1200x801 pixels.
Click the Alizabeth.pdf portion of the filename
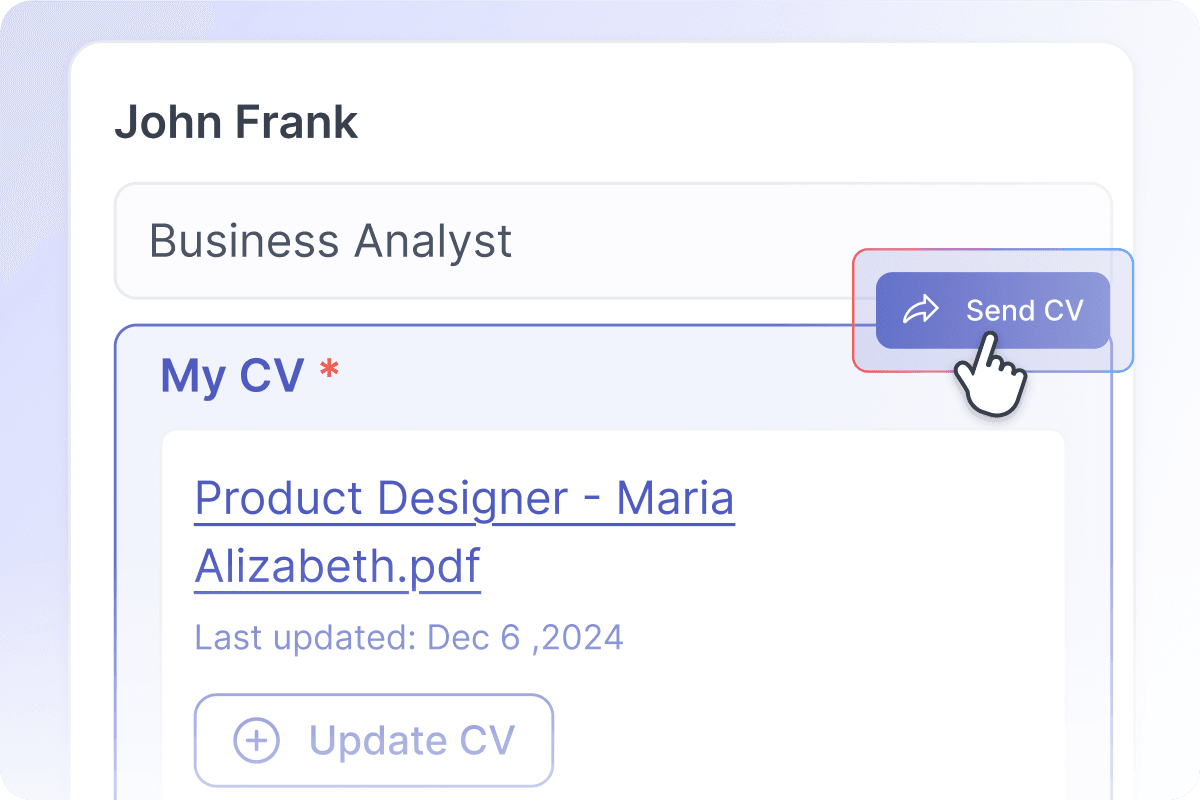pos(336,565)
